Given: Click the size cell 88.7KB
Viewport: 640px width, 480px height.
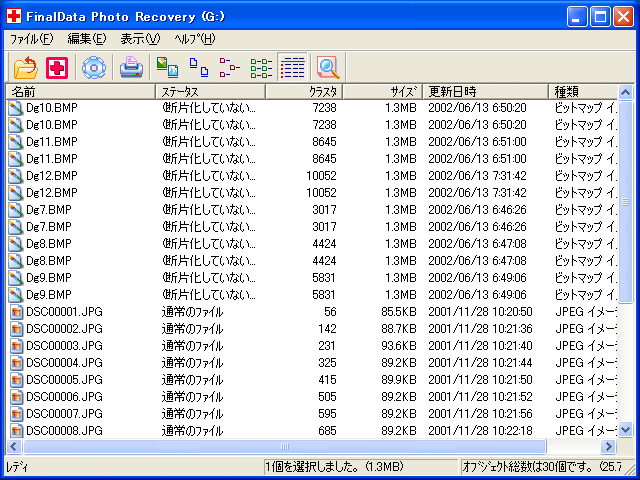Looking at the screenshot, I should [399, 329].
